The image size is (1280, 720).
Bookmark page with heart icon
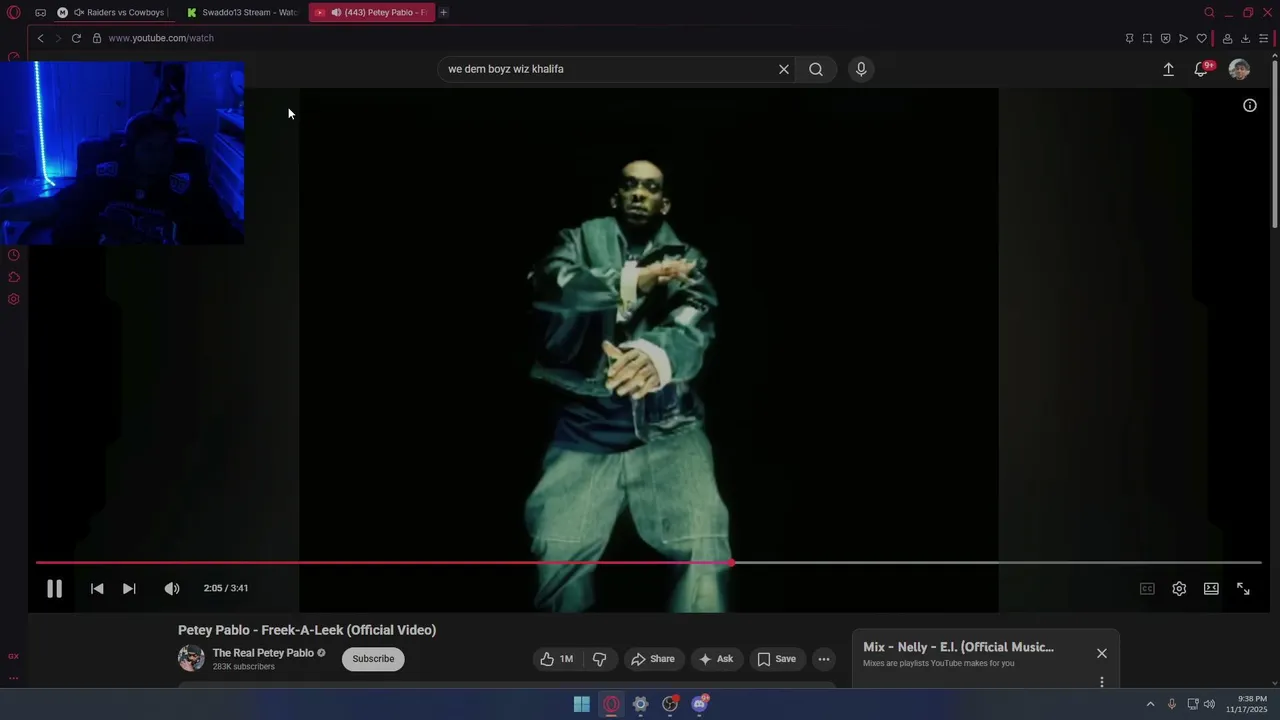click(x=1201, y=38)
